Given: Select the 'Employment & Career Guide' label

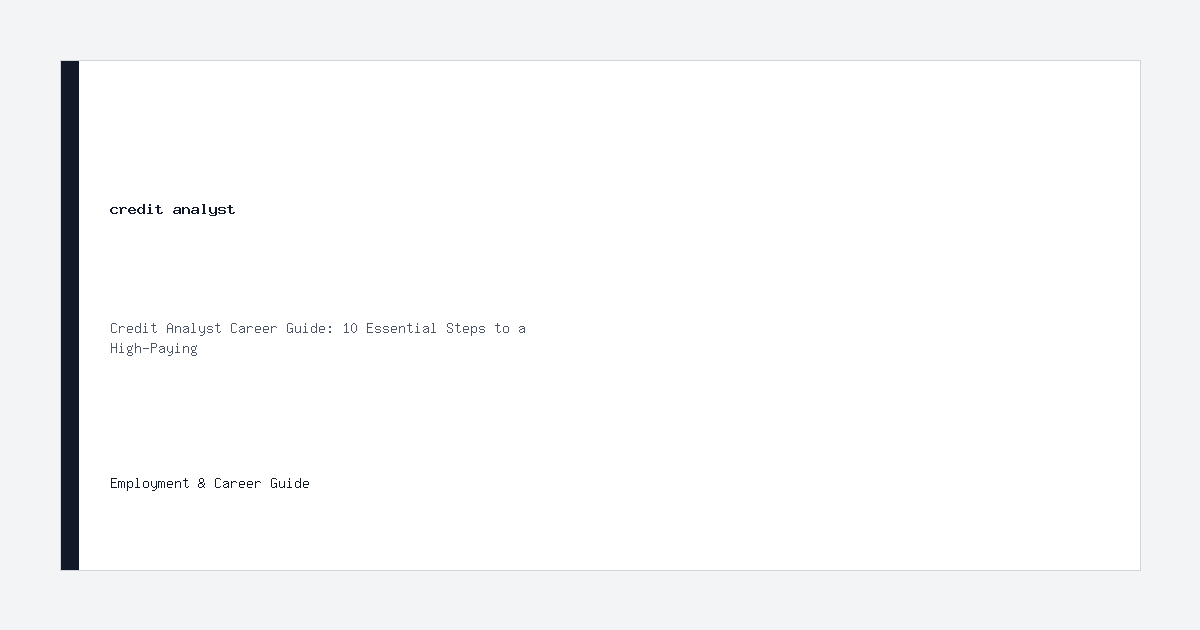Looking at the screenshot, I should point(210,483).
